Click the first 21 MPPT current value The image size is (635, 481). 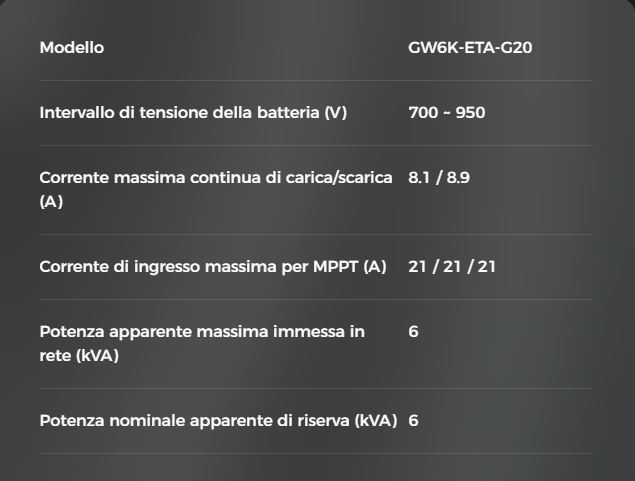pyautogui.click(x=418, y=267)
